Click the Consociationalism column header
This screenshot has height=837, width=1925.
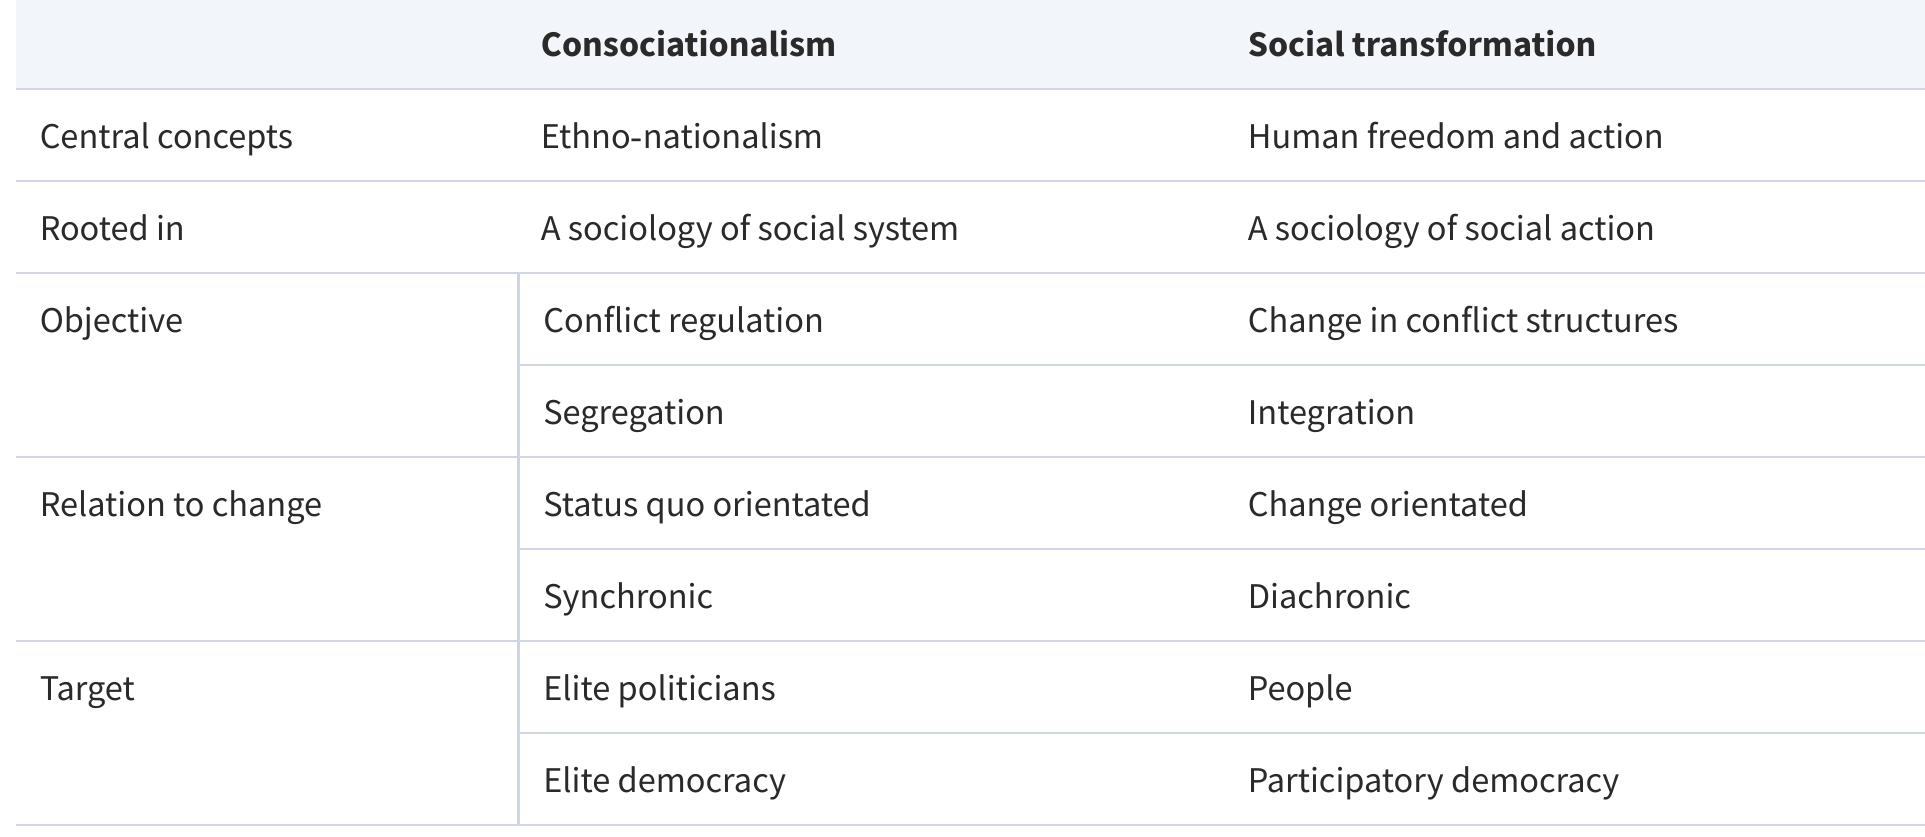click(688, 44)
